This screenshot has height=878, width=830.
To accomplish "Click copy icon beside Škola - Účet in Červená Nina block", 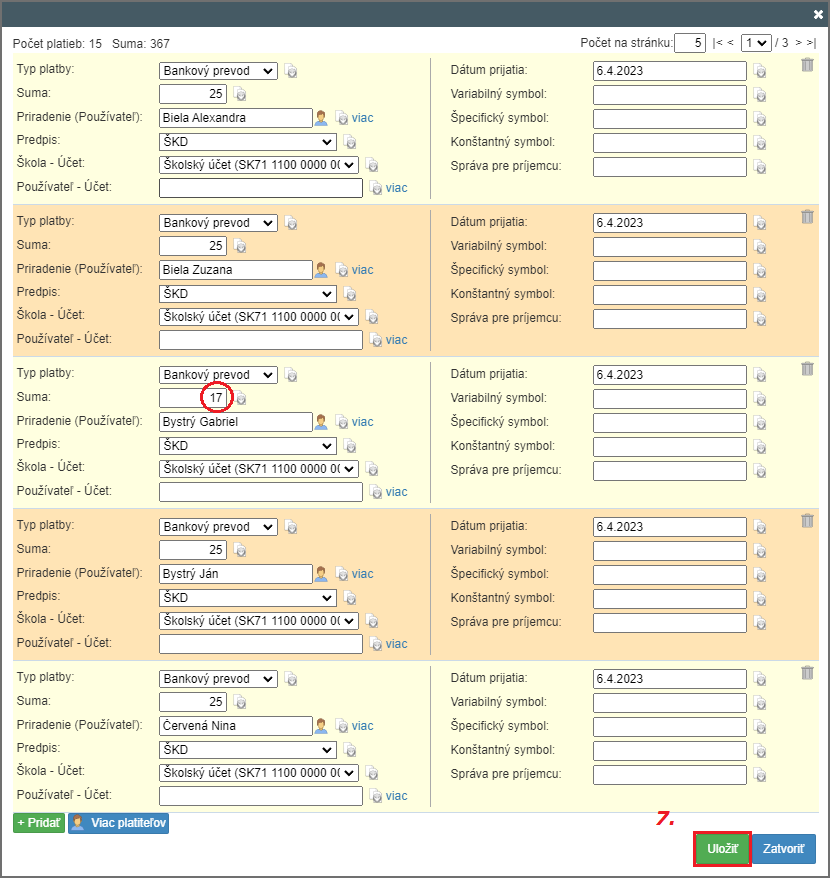I will [x=372, y=773].
